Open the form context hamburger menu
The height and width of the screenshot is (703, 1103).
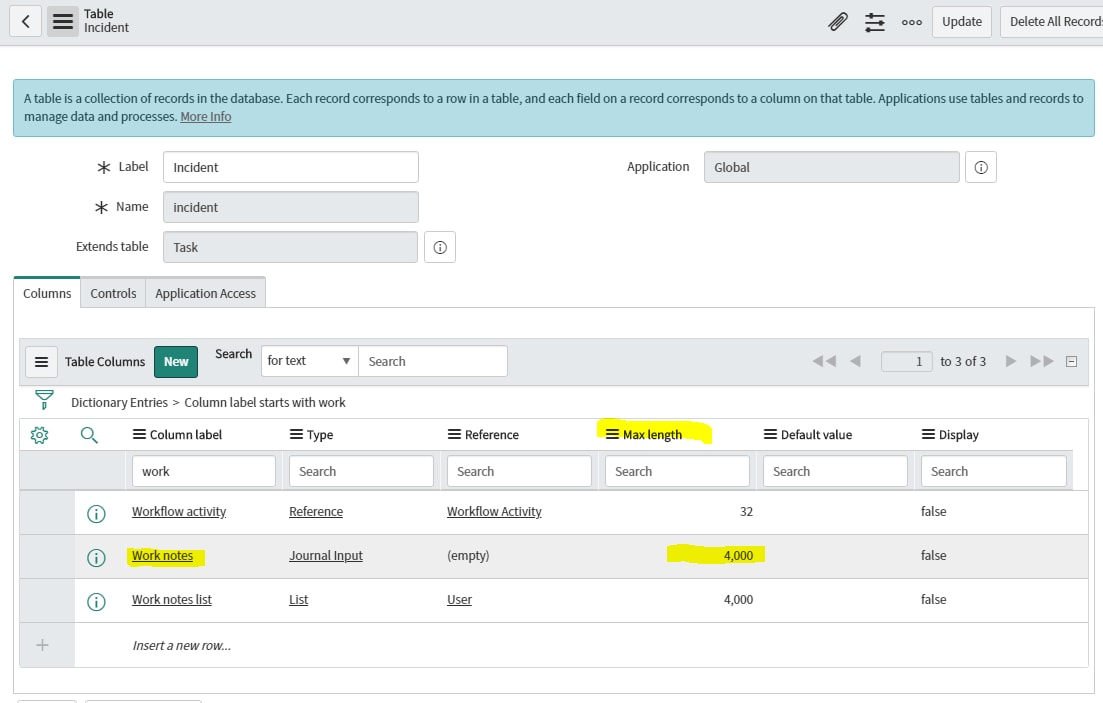pyautogui.click(x=63, y=21)
